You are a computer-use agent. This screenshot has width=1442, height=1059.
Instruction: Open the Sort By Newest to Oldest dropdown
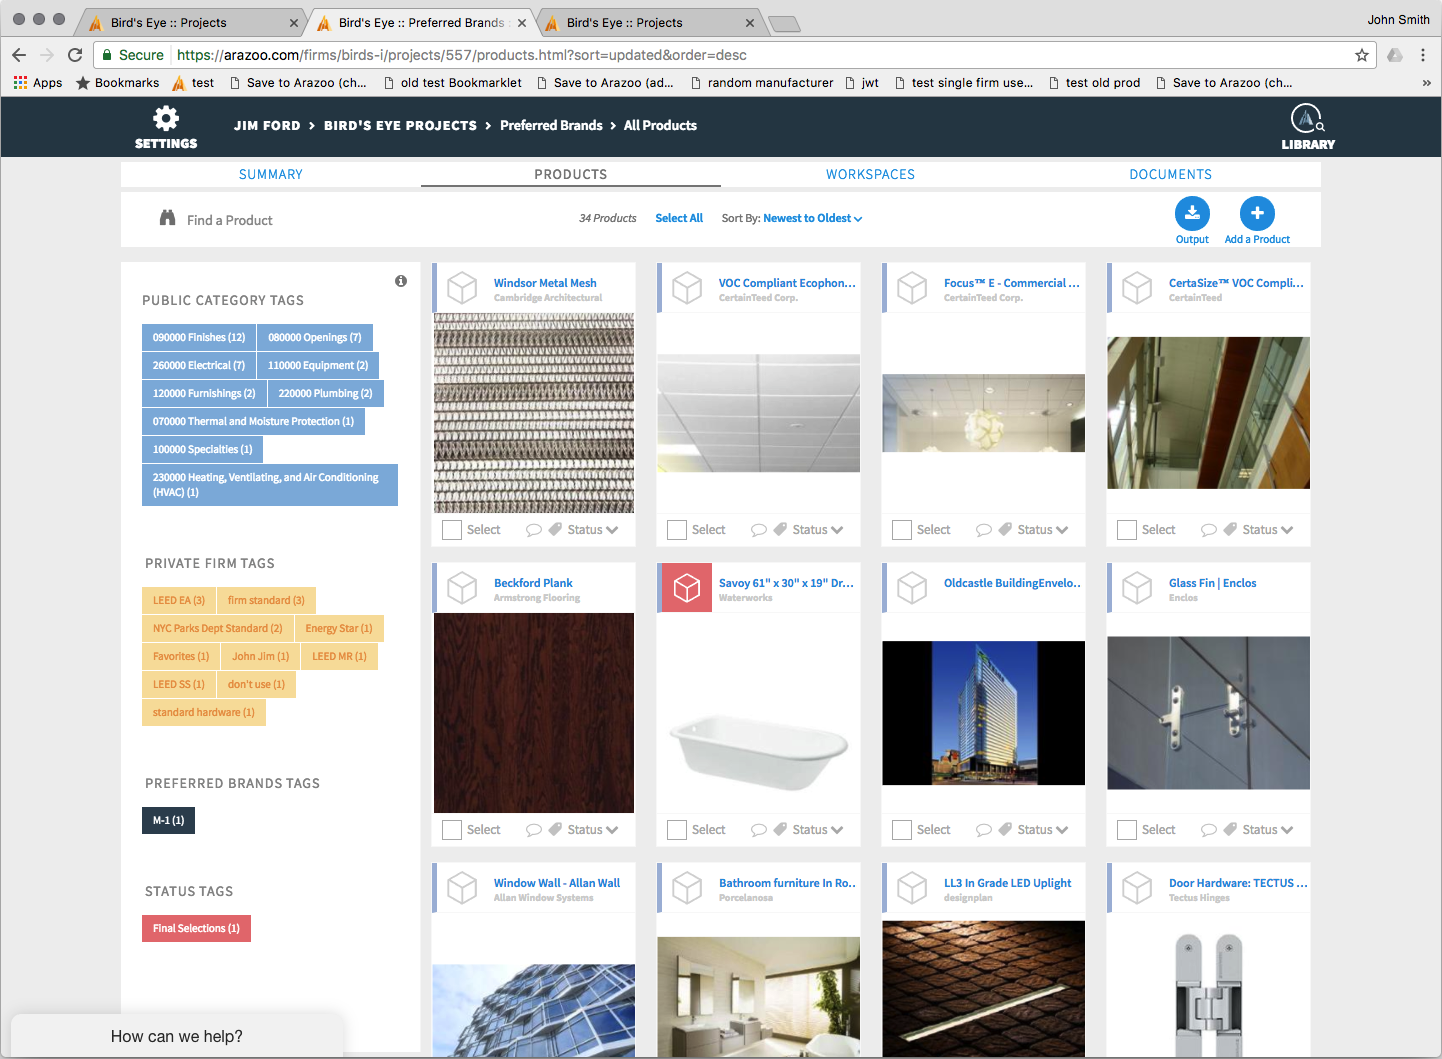click(811, 218)
